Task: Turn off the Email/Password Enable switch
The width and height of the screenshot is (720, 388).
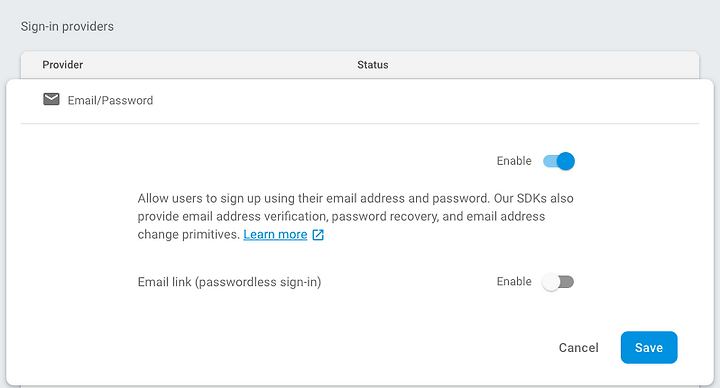Action: pos(558,161)
